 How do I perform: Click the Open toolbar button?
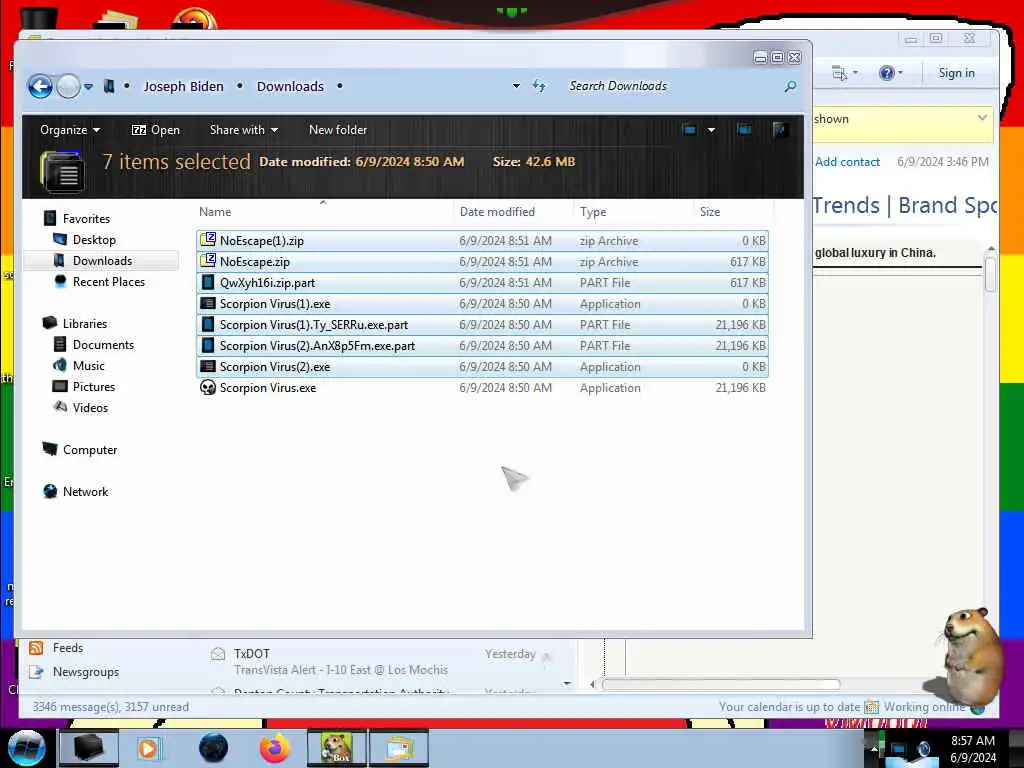coord(155,130)
